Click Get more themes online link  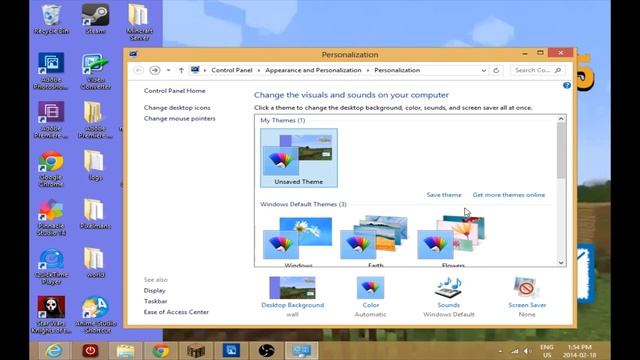(509, 195)
